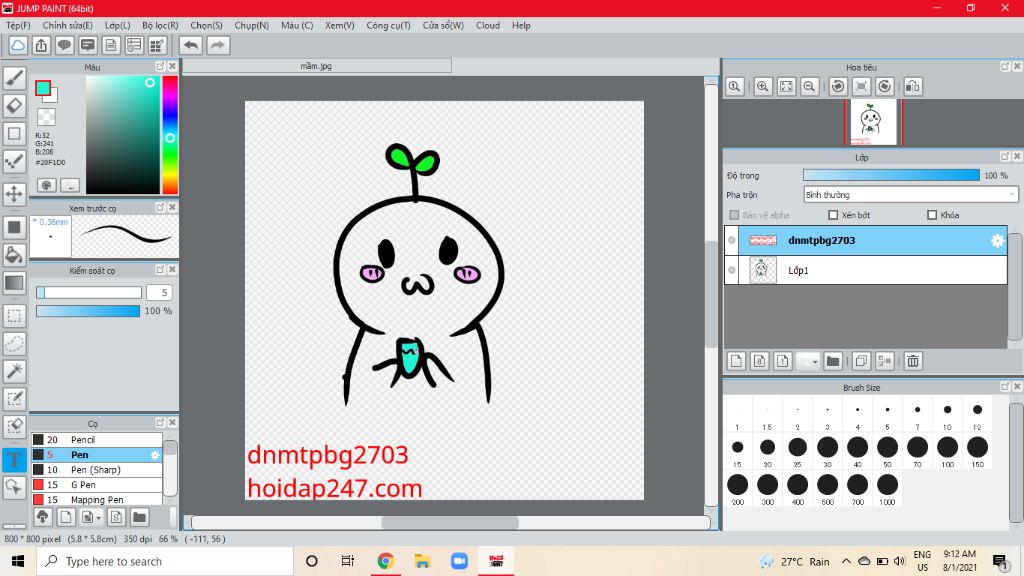Image resolution: width=1024 pixels, height=576 pixels.
Task: Open gear settings of dnmtpbg2703 layer
Action: (997, 240)
